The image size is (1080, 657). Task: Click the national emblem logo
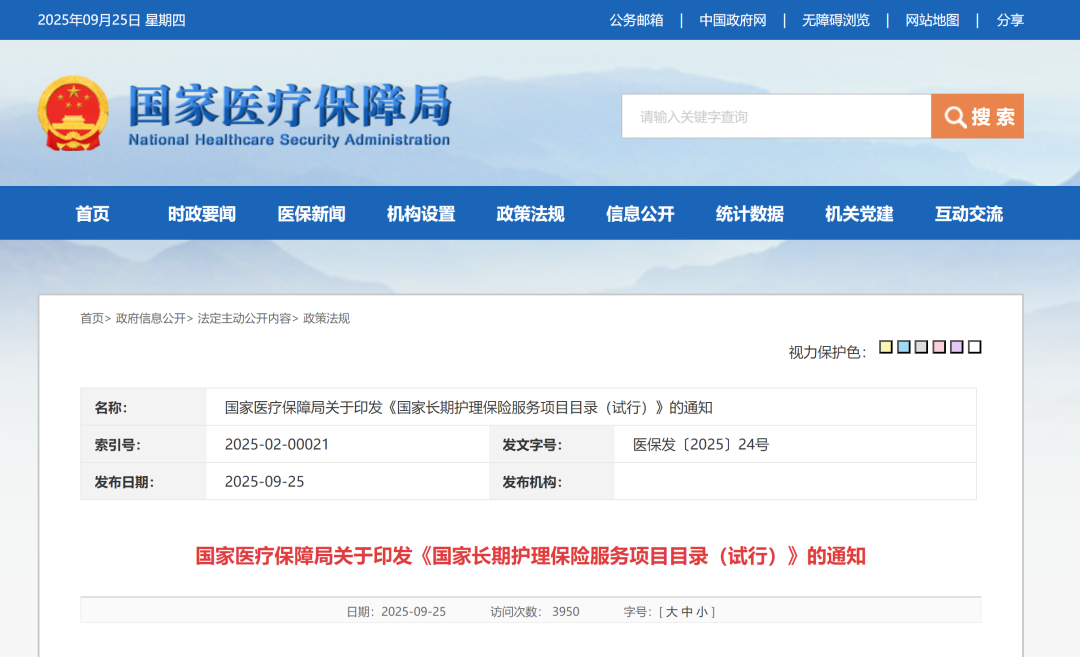click(x=73, y=114)
